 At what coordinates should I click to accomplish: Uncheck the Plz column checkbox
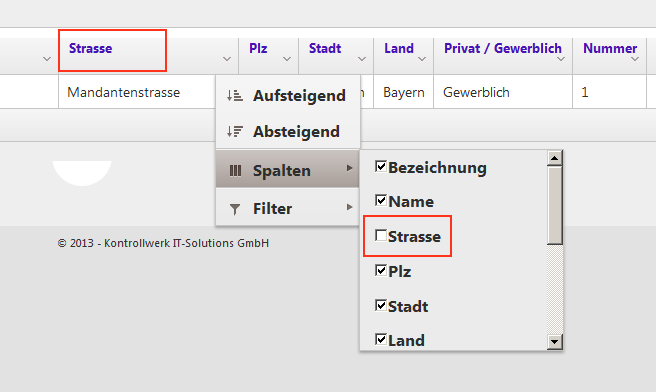tap(381, 270)
